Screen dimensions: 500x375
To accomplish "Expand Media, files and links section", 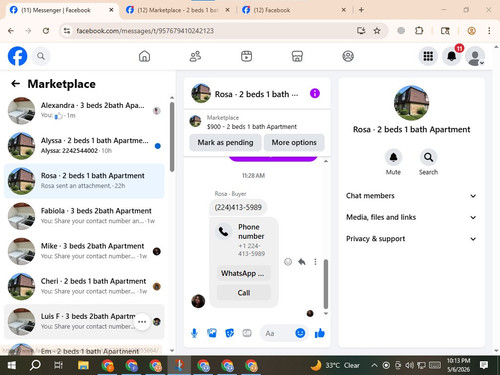I will pyautogui.click(x=411, y=217).
